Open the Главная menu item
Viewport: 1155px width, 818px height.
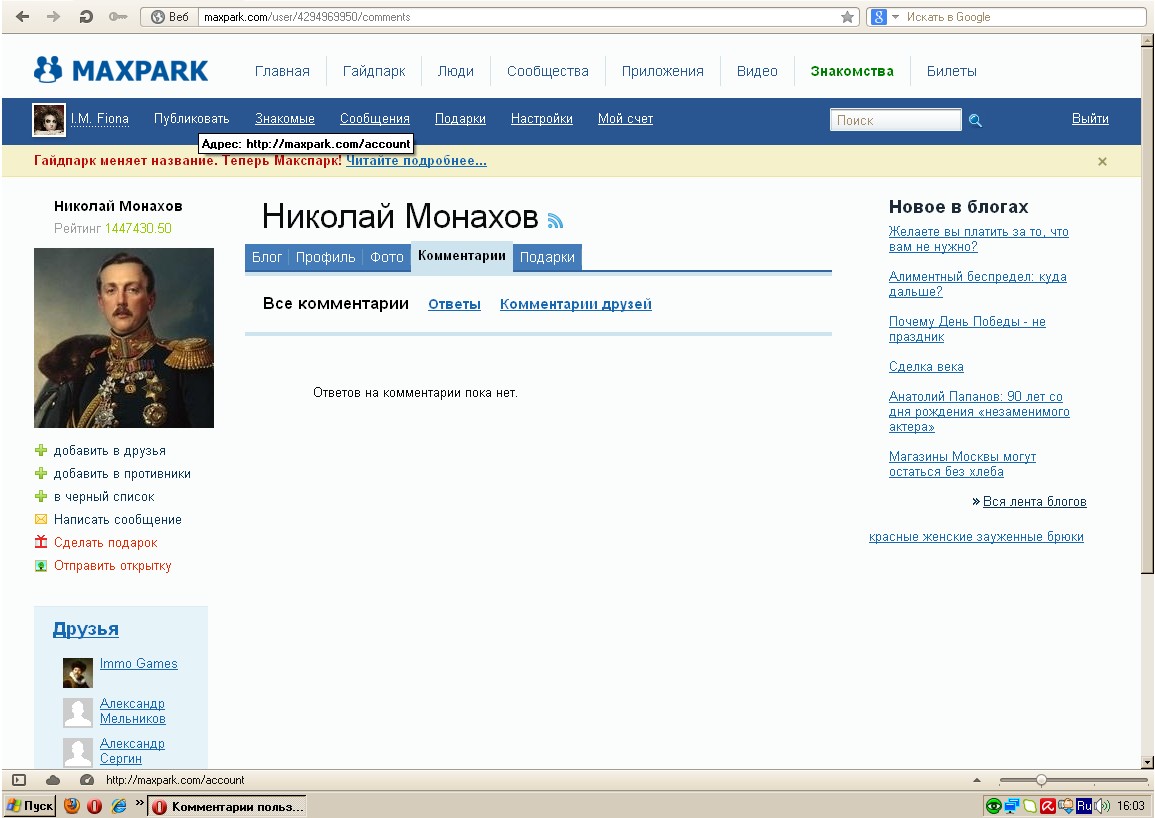[x=282, y=71]
